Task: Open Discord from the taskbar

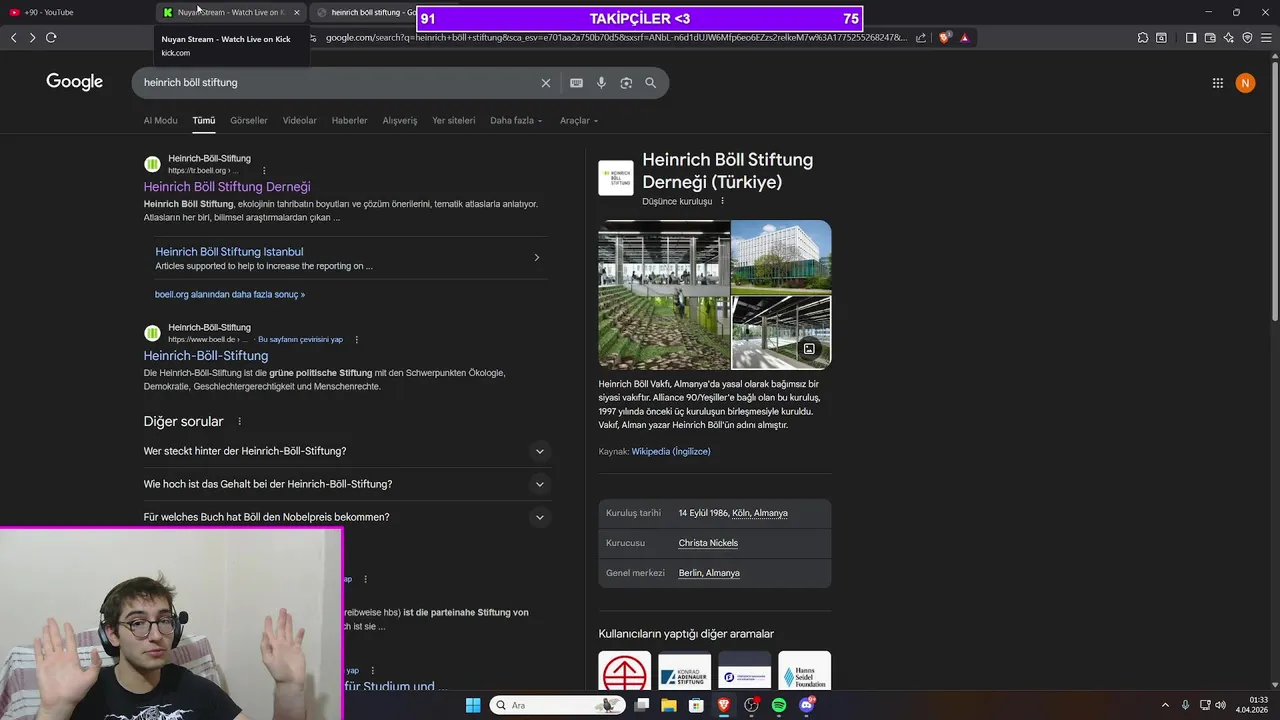Action: (x=807, y=705)
